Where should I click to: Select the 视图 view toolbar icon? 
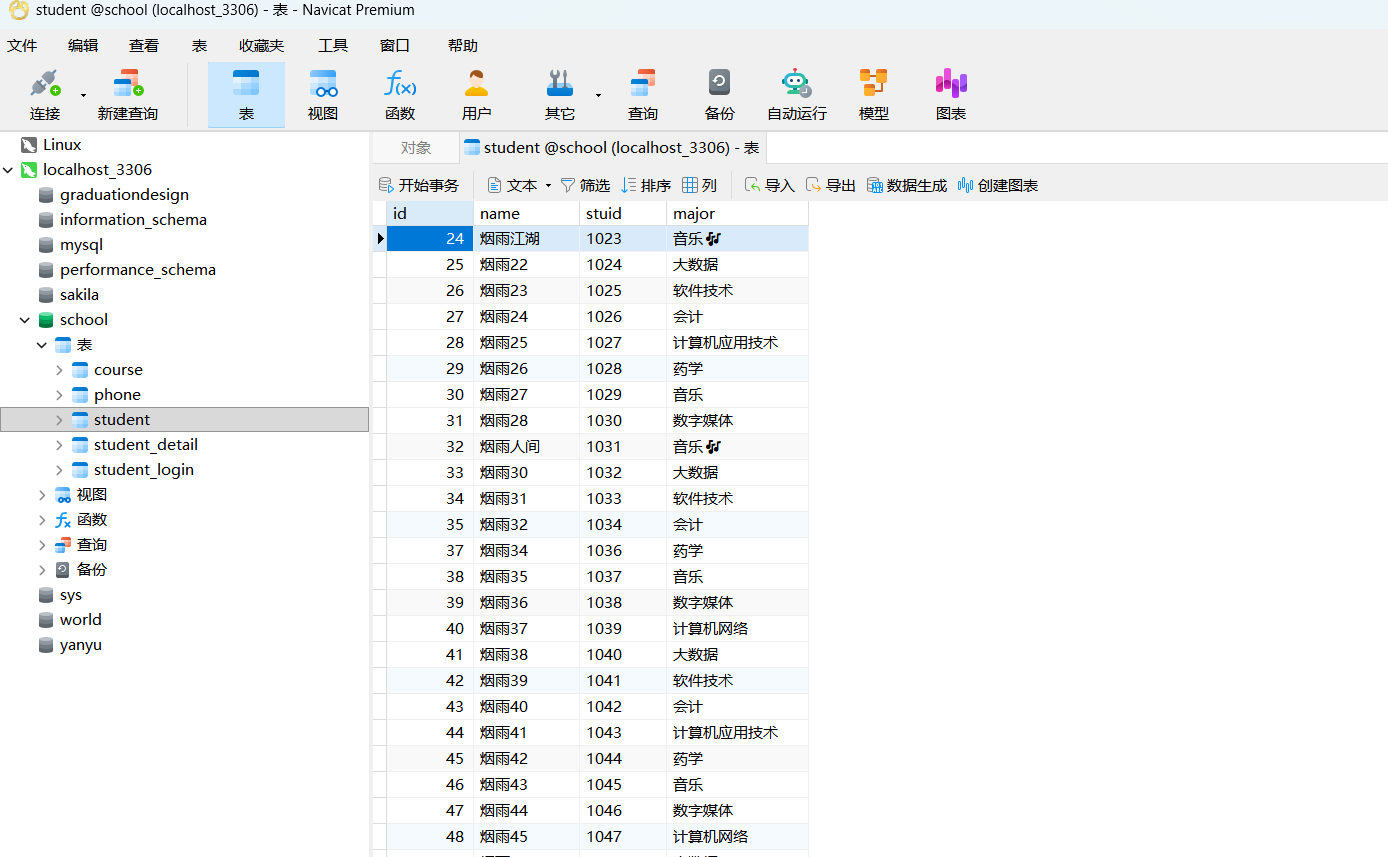tap(322, 95)
